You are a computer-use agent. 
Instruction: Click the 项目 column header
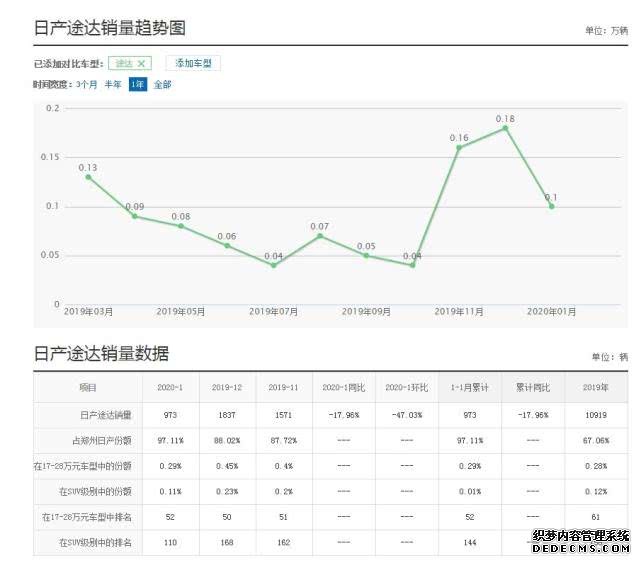click(88, 387)
